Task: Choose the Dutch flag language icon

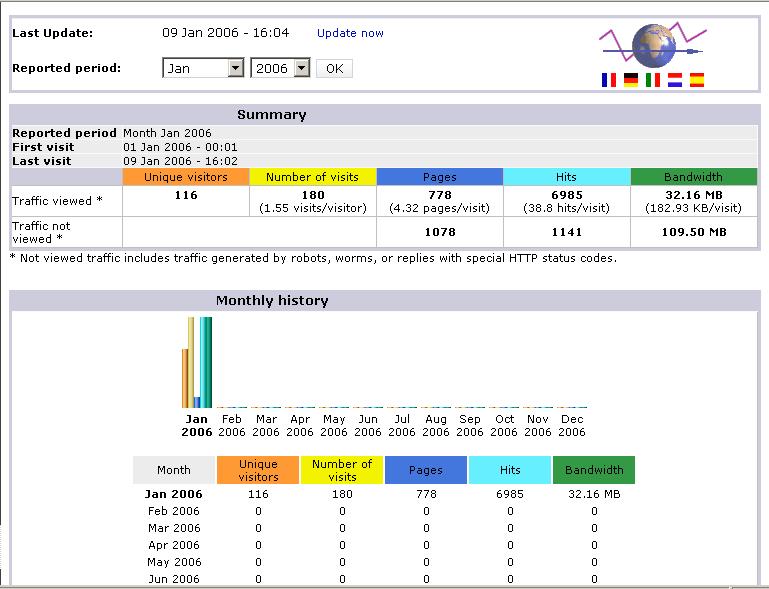Action: (x=675, y=80)
